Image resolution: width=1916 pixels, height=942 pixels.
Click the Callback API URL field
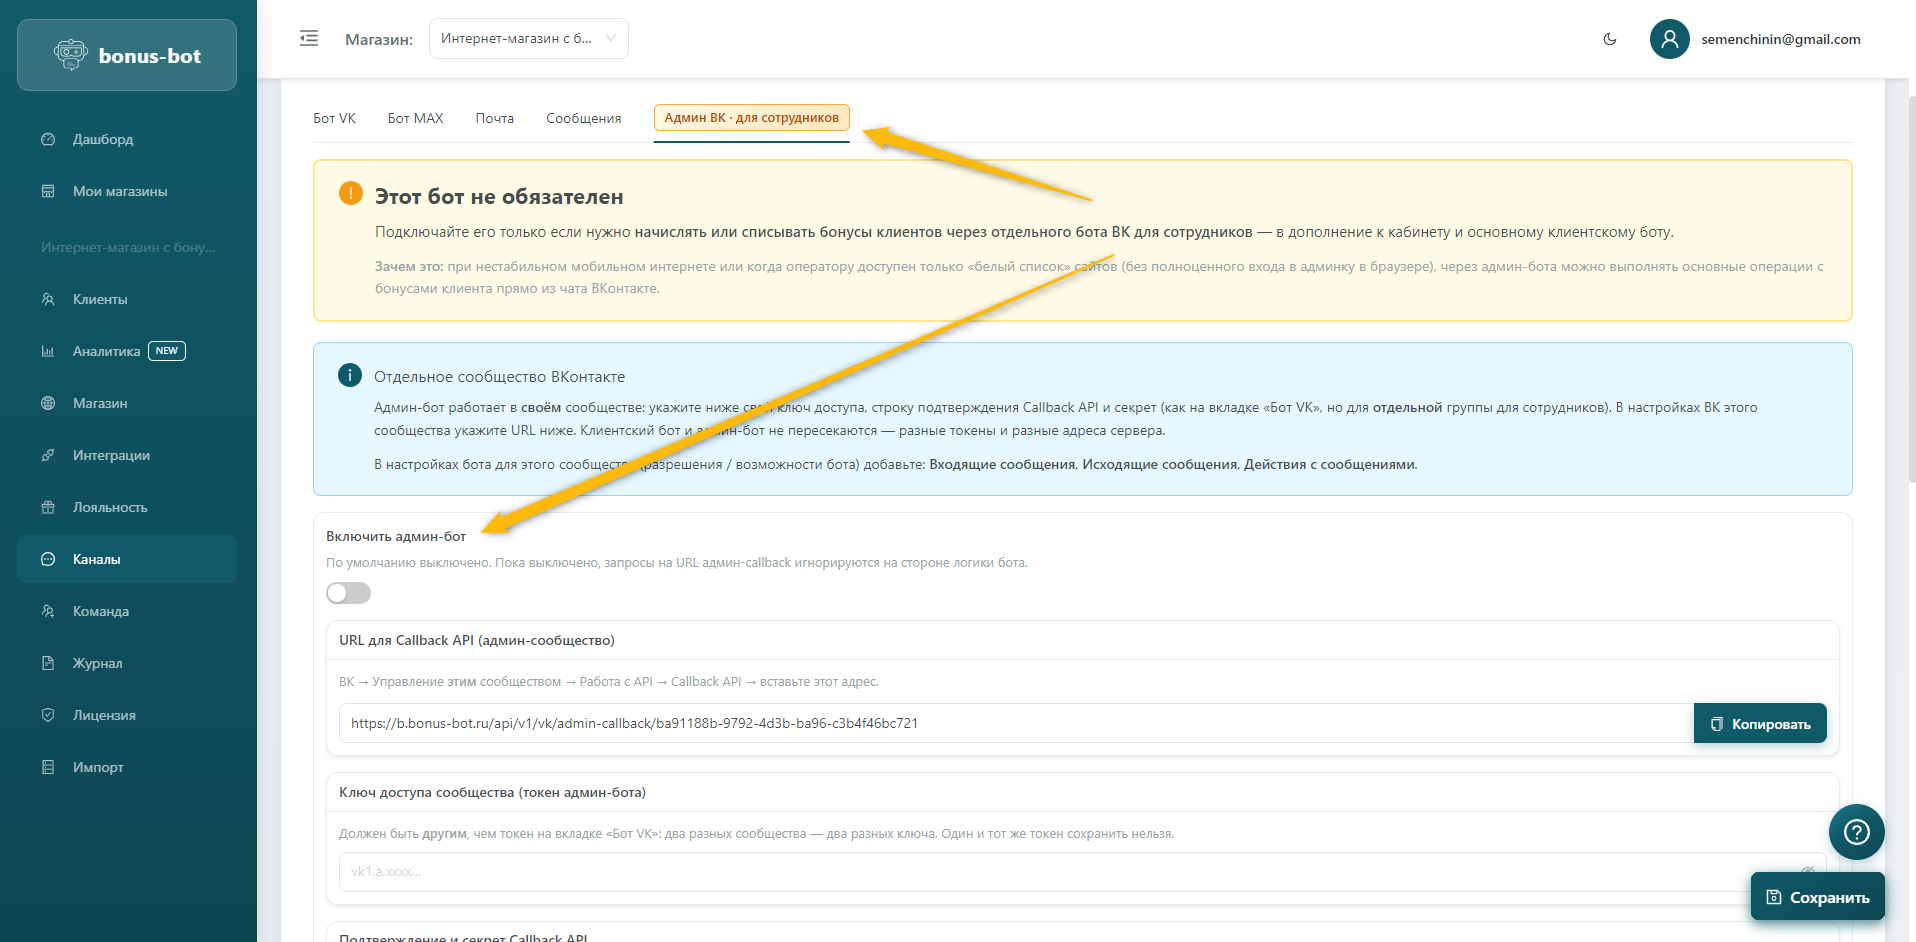tap(1015, 723)
